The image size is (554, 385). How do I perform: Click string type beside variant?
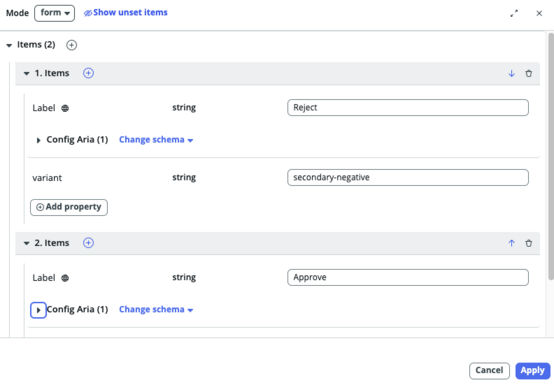pyautogui.click(x=184, y=177)
